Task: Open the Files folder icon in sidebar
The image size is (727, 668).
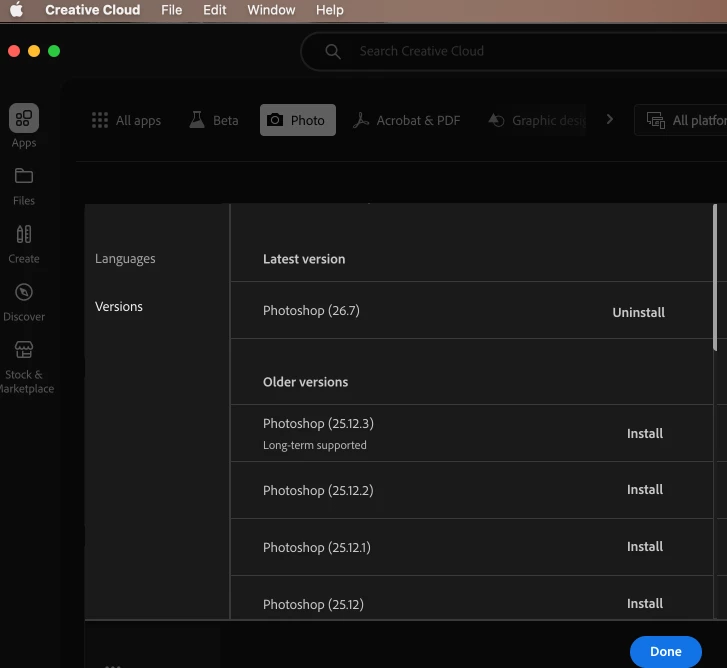Action: (24, 176)
